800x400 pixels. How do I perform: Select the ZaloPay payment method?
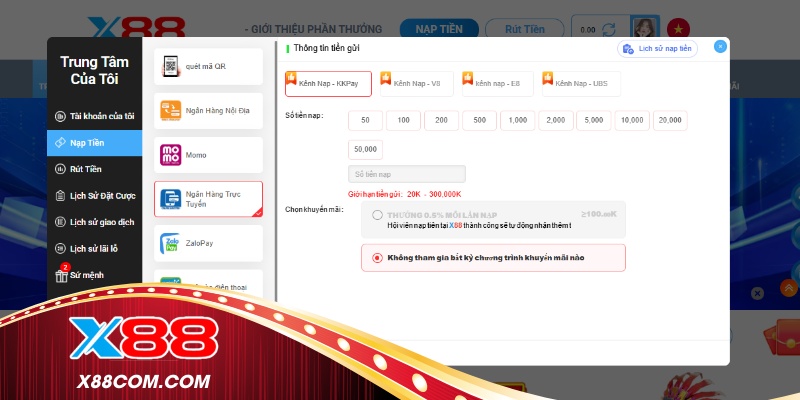point(208,243)
